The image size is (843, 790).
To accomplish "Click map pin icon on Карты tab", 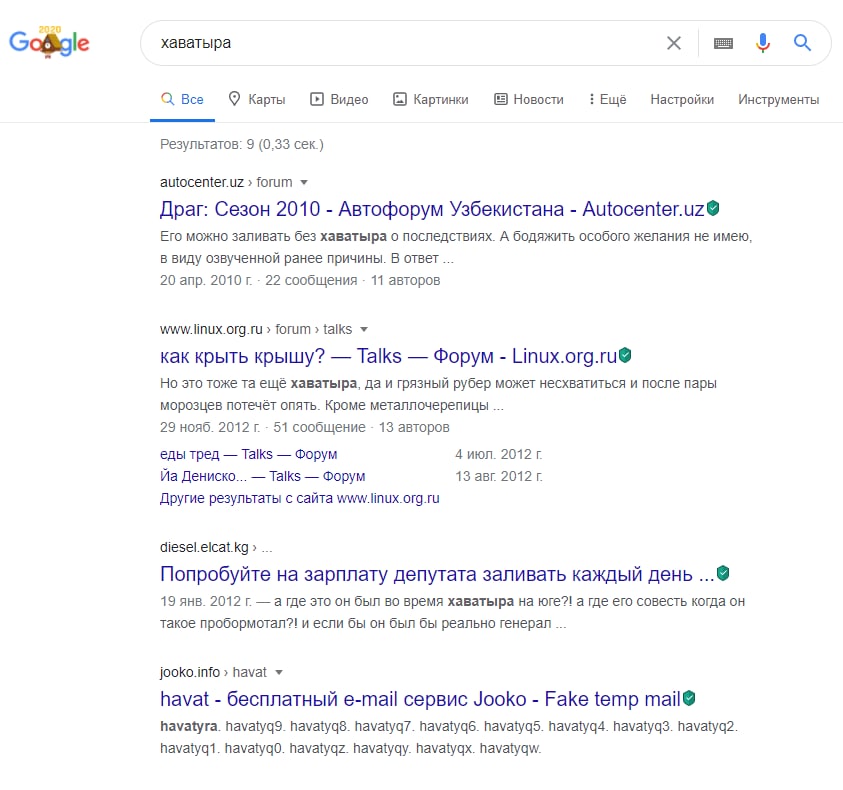I will tap(234, 98).
